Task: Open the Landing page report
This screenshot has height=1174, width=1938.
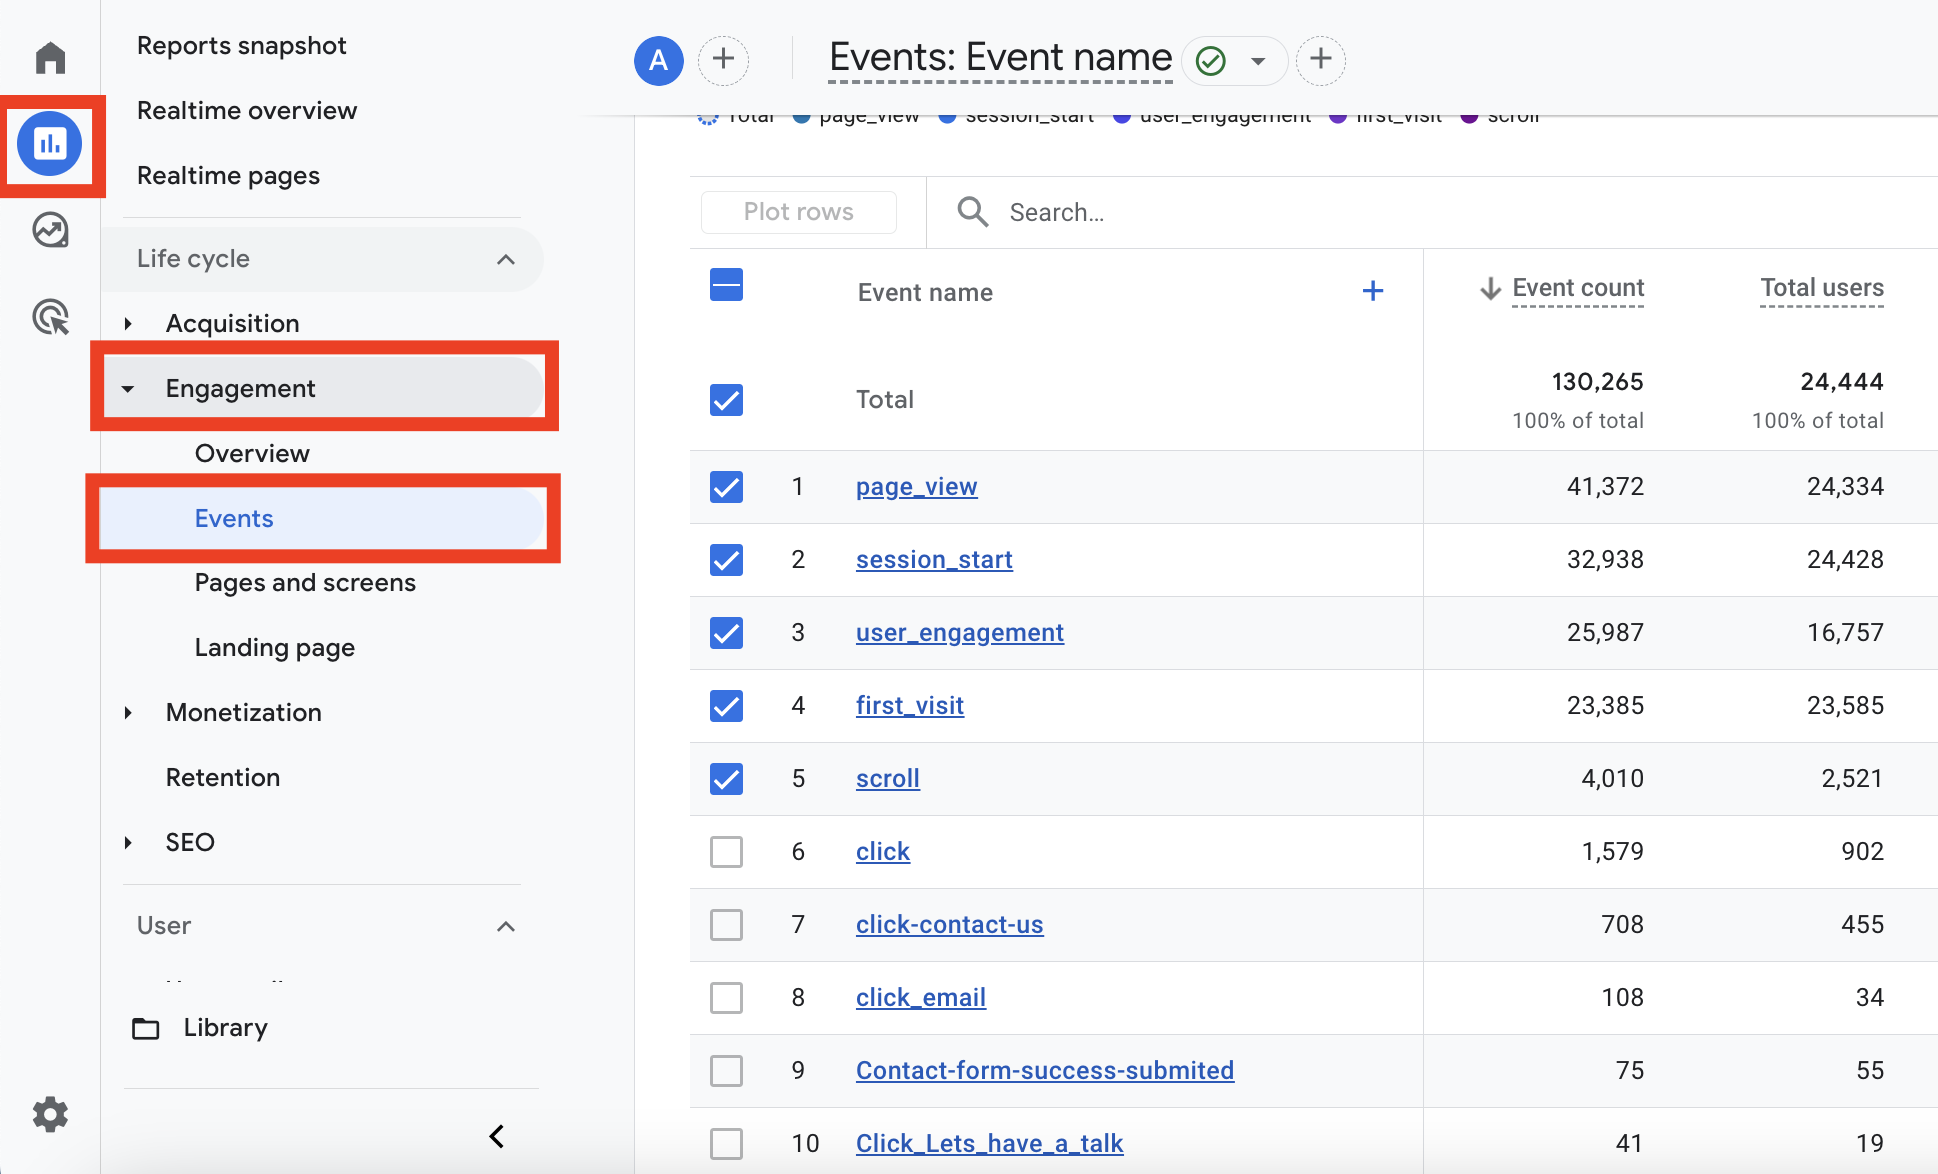Action: (x=275, y=648)
